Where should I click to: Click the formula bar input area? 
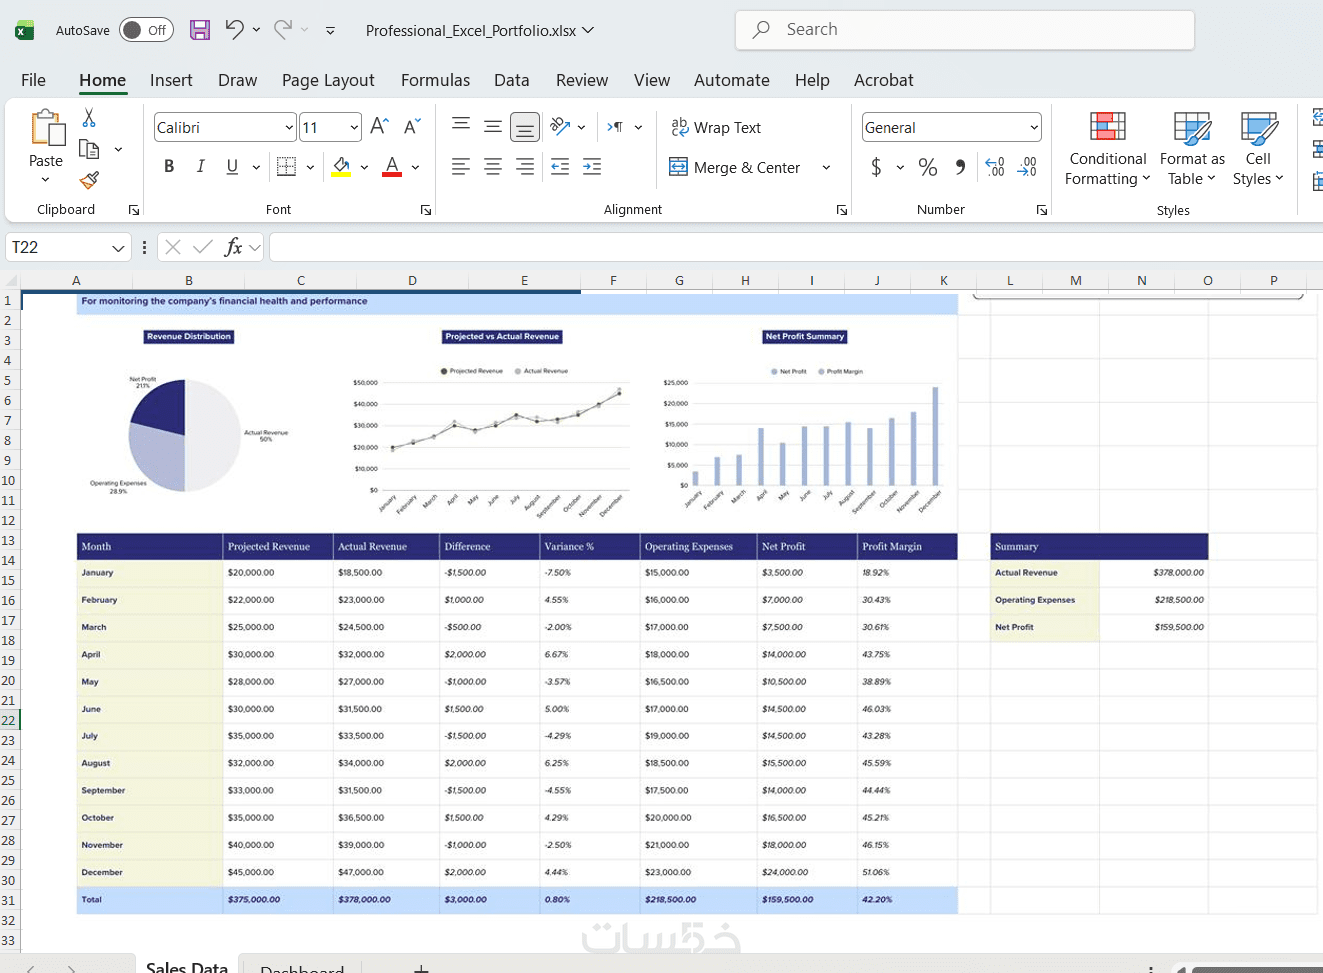click(x=796, y=247)
